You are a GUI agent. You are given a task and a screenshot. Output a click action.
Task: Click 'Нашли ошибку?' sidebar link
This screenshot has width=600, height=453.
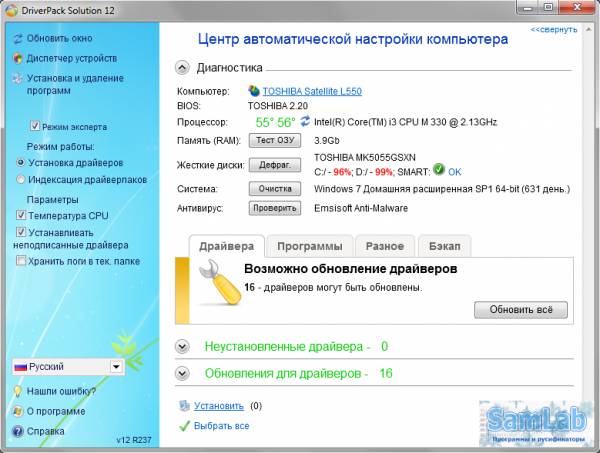point(61,391)
